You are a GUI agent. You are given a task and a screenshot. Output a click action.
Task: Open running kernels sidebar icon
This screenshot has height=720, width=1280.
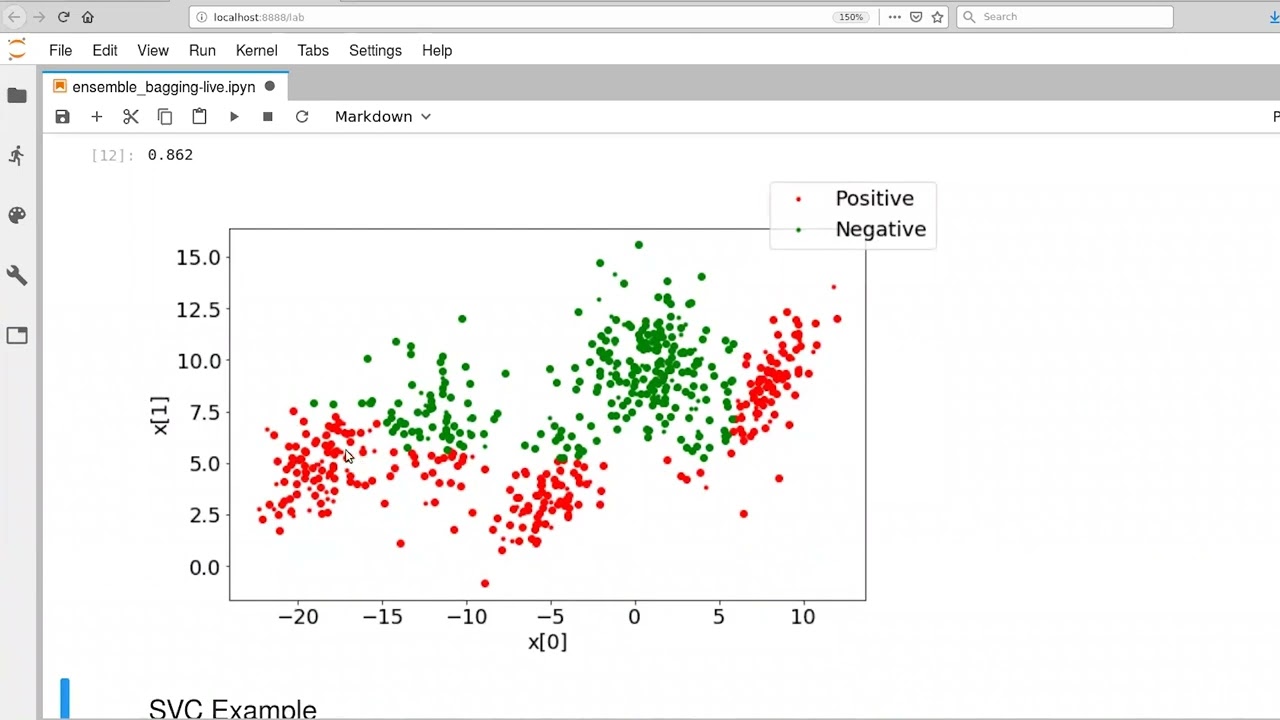pos(17,155)
